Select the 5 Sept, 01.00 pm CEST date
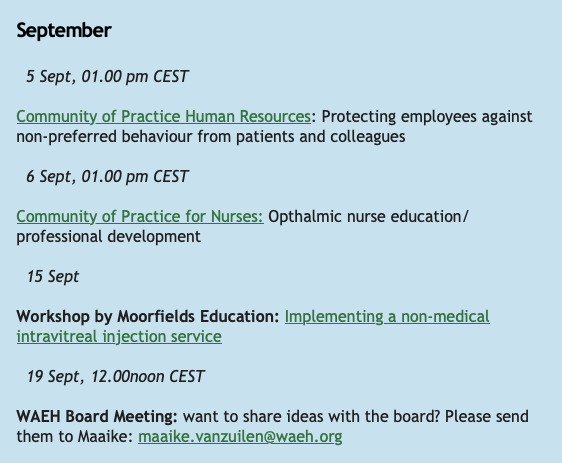 point(107,76)
